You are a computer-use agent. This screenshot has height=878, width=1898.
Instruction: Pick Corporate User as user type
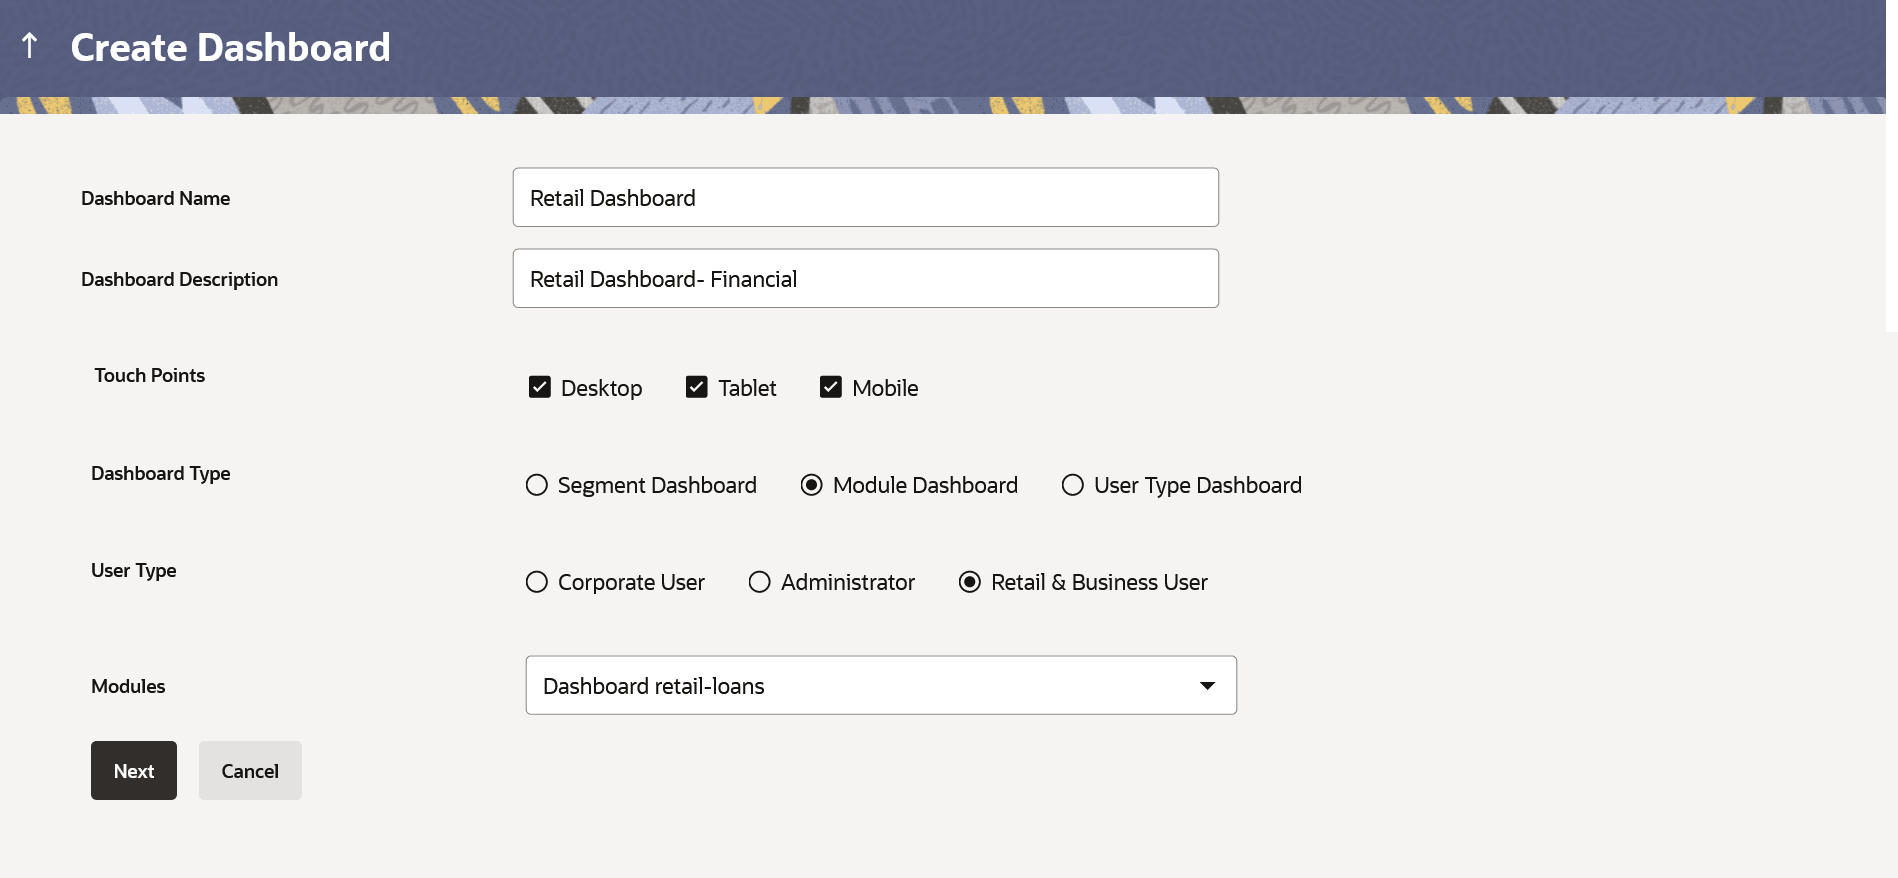(x=537, y=582)
